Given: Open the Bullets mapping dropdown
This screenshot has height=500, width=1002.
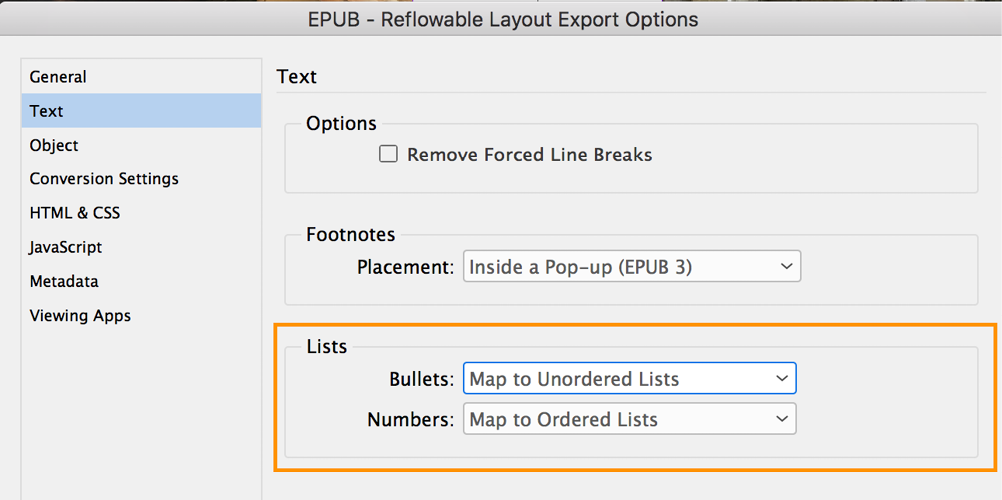Looking at the screenshot, I should point(629,379).
